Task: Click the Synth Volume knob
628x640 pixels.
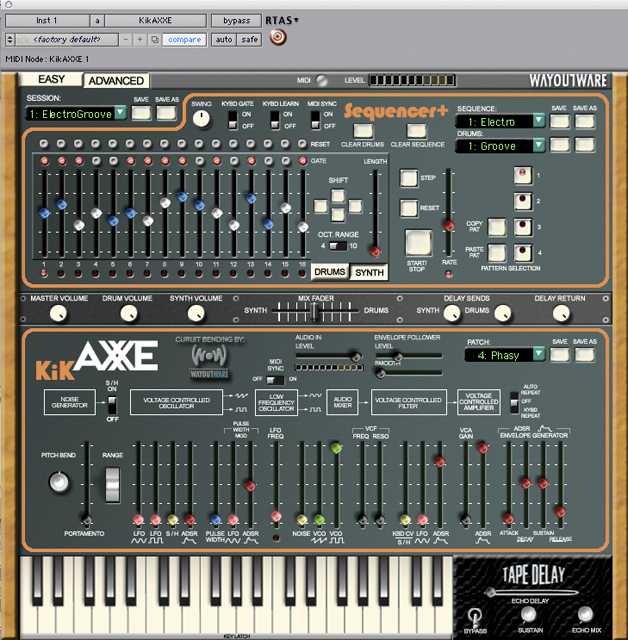Action: [196, 313]
